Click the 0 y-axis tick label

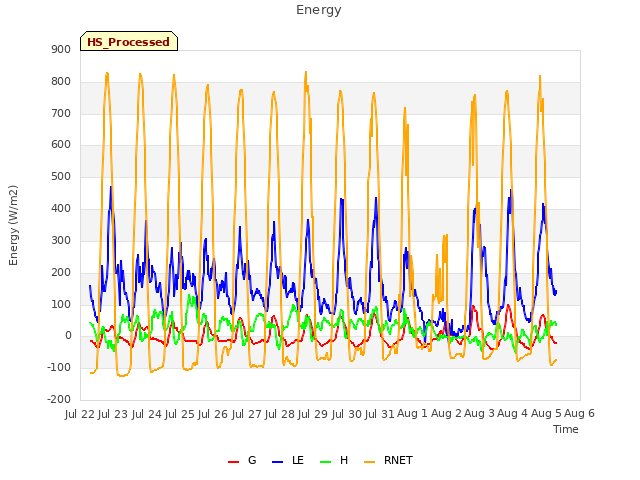(x=68, y=336)
